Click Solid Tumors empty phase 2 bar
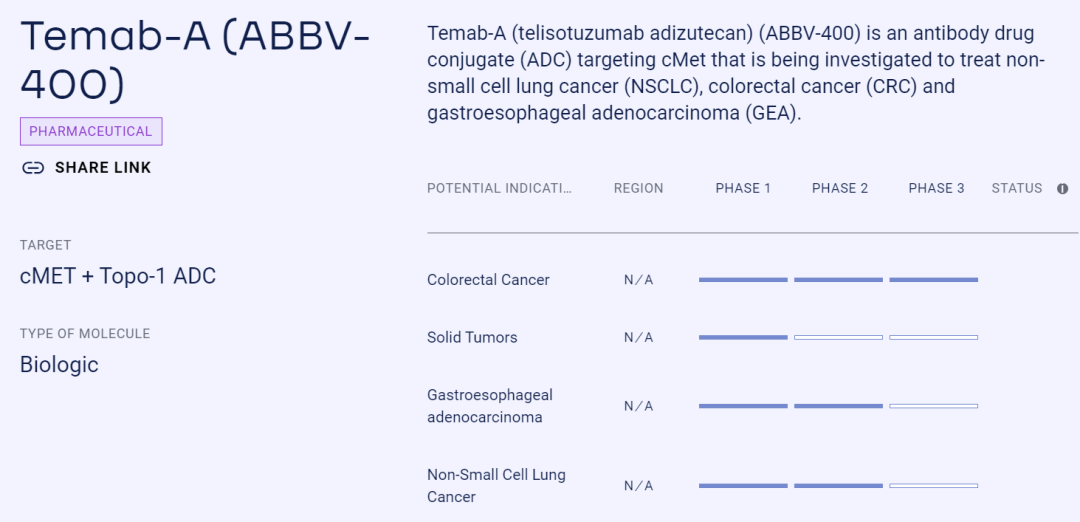The width and height of the screenshot is (1080, 522). tap(838, 337)
